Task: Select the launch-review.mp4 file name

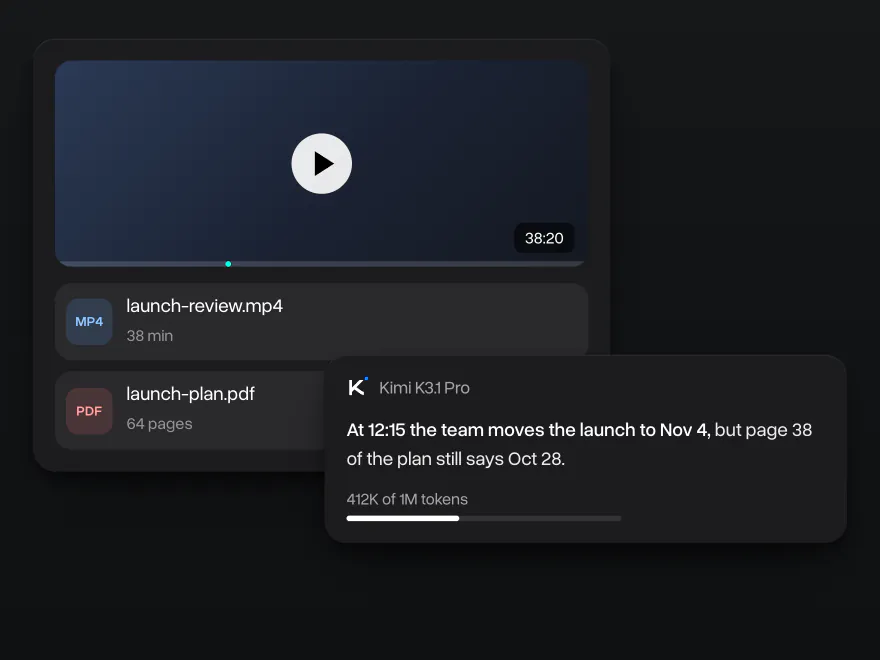Action: pos(204,306)
